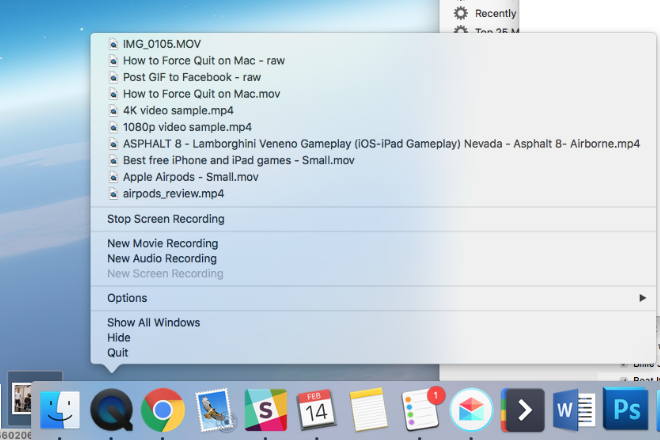This screenshot has height=440, width=660.
Task: Open 'Apple Airpods - Small.mov'
Action: point(373,177)
